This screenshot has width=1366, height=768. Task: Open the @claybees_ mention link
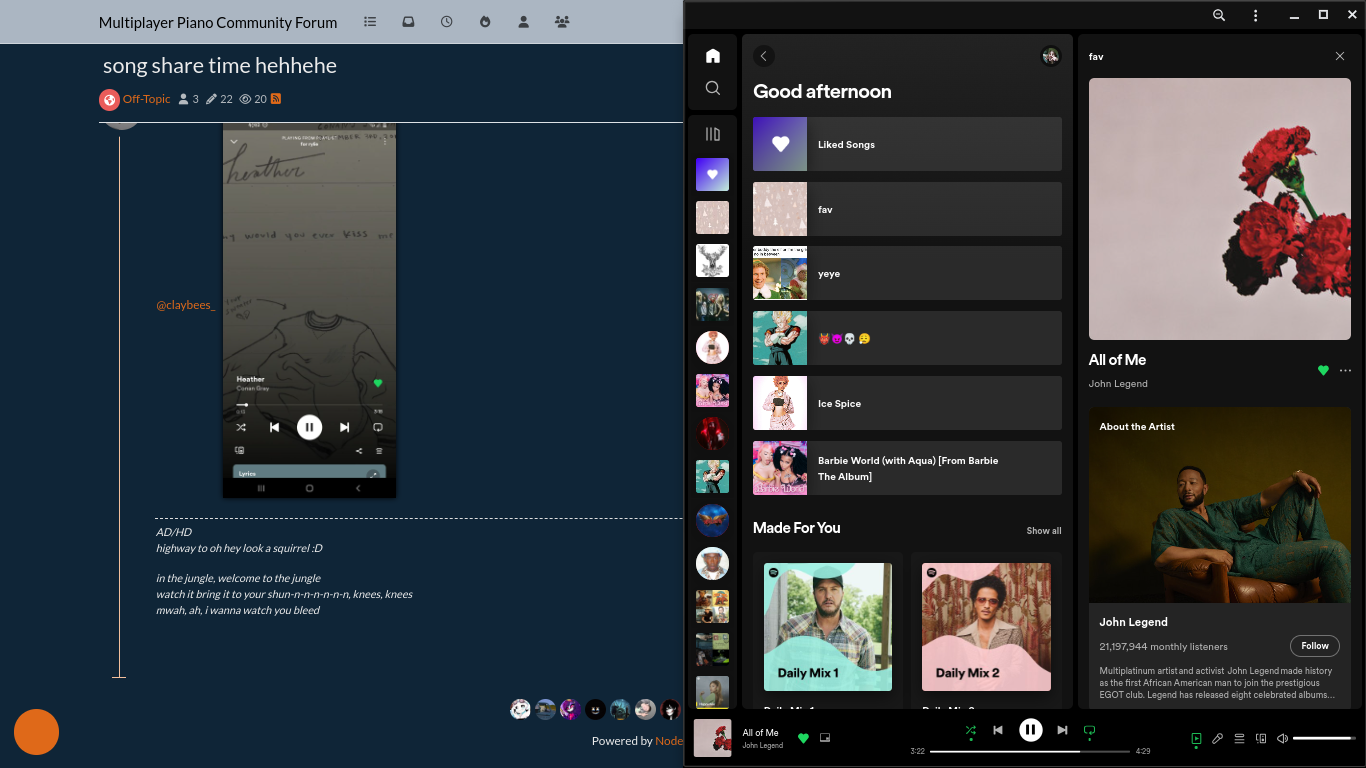pyautogui.click(x=185, y=305)
